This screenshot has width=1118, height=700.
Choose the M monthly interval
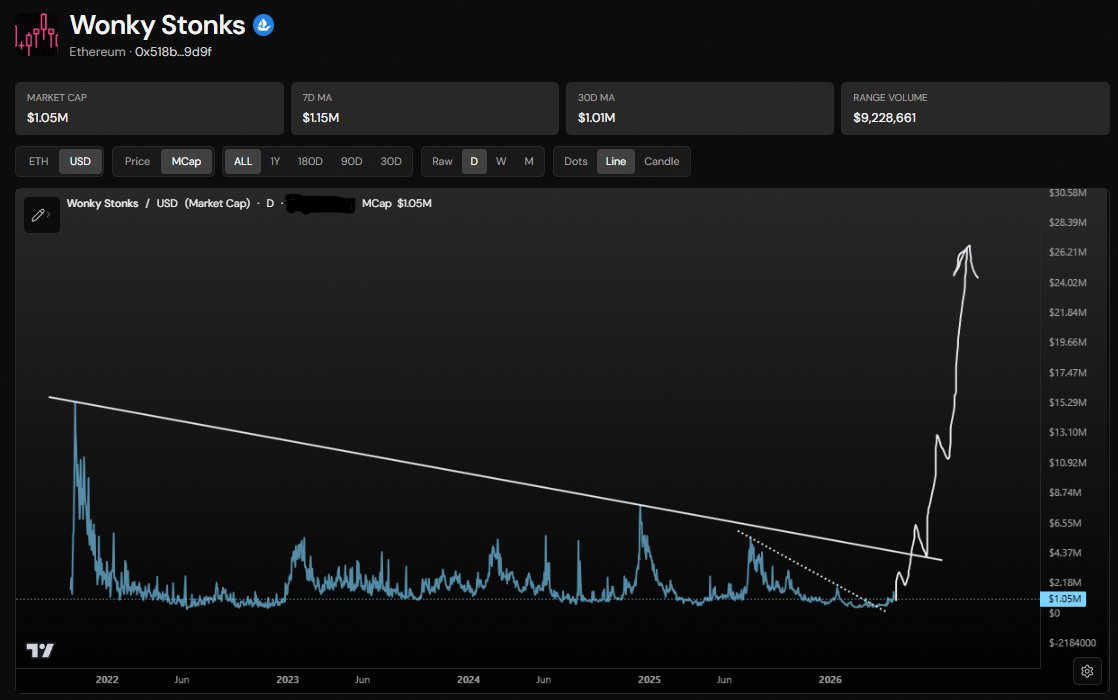pyautogui.click(x=529, y=161)
